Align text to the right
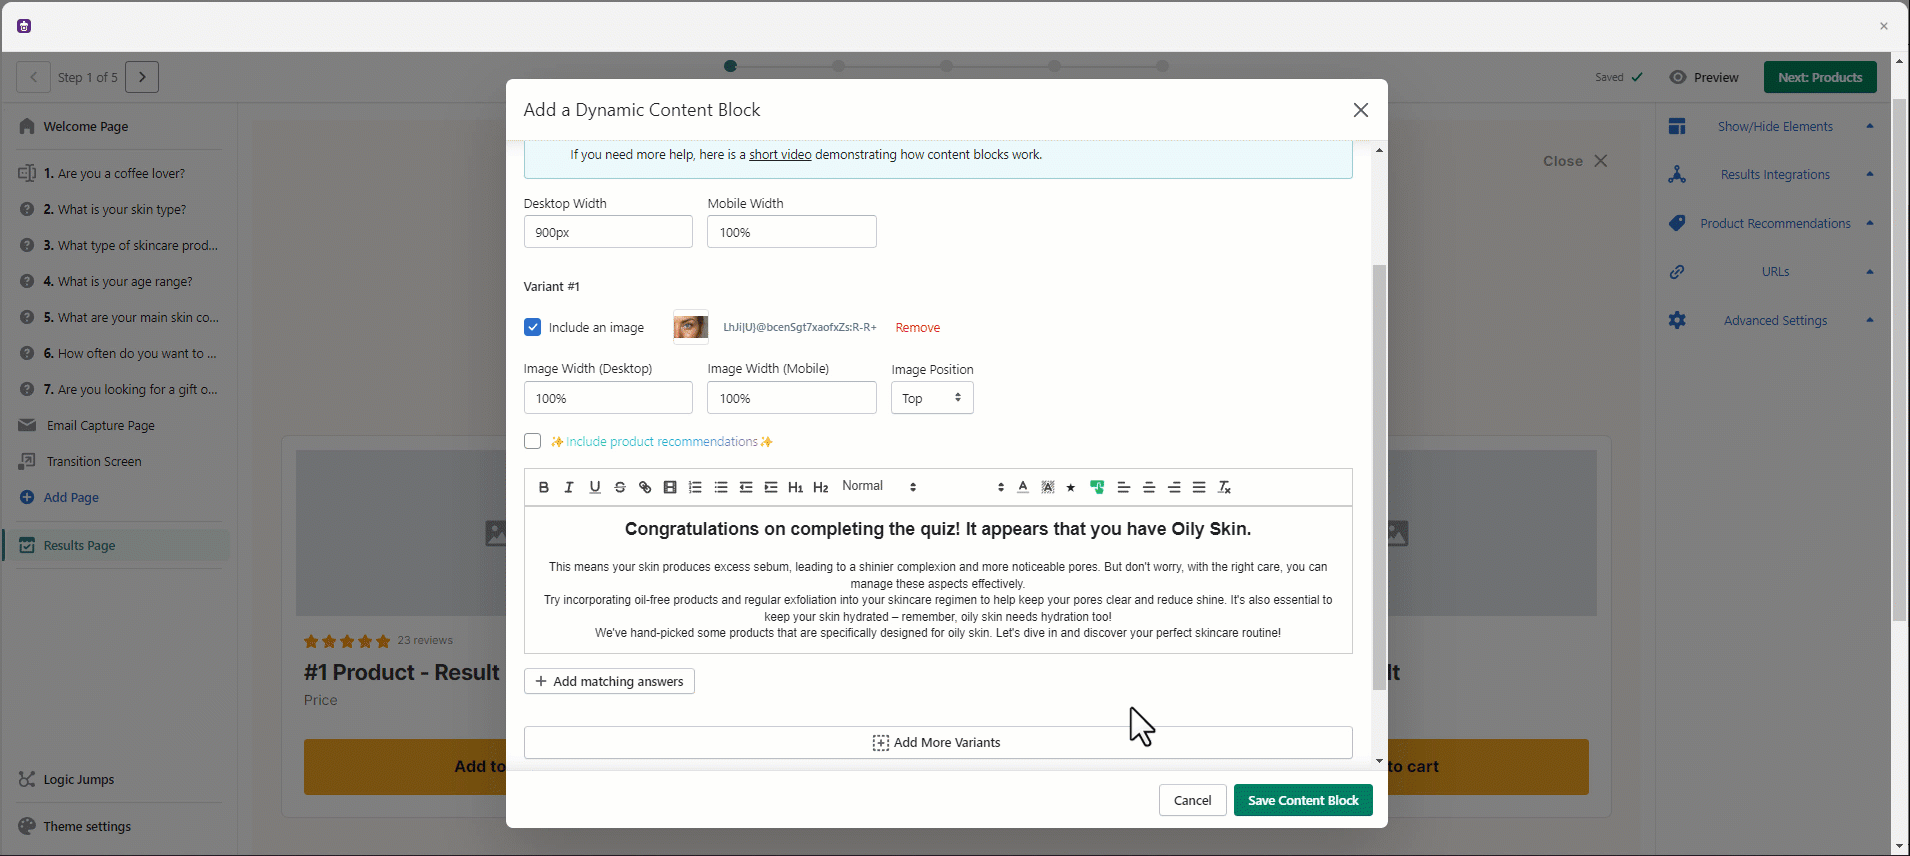This screenshot has height=856, width=1910. (1174, 487)
